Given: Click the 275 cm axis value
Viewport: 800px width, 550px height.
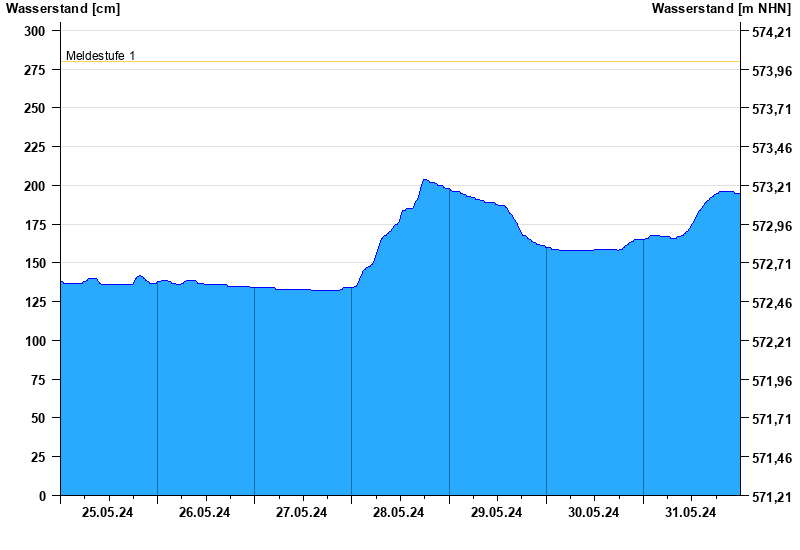Looking at the screenshot, I should pyautogui.click(x=35, y=70).
